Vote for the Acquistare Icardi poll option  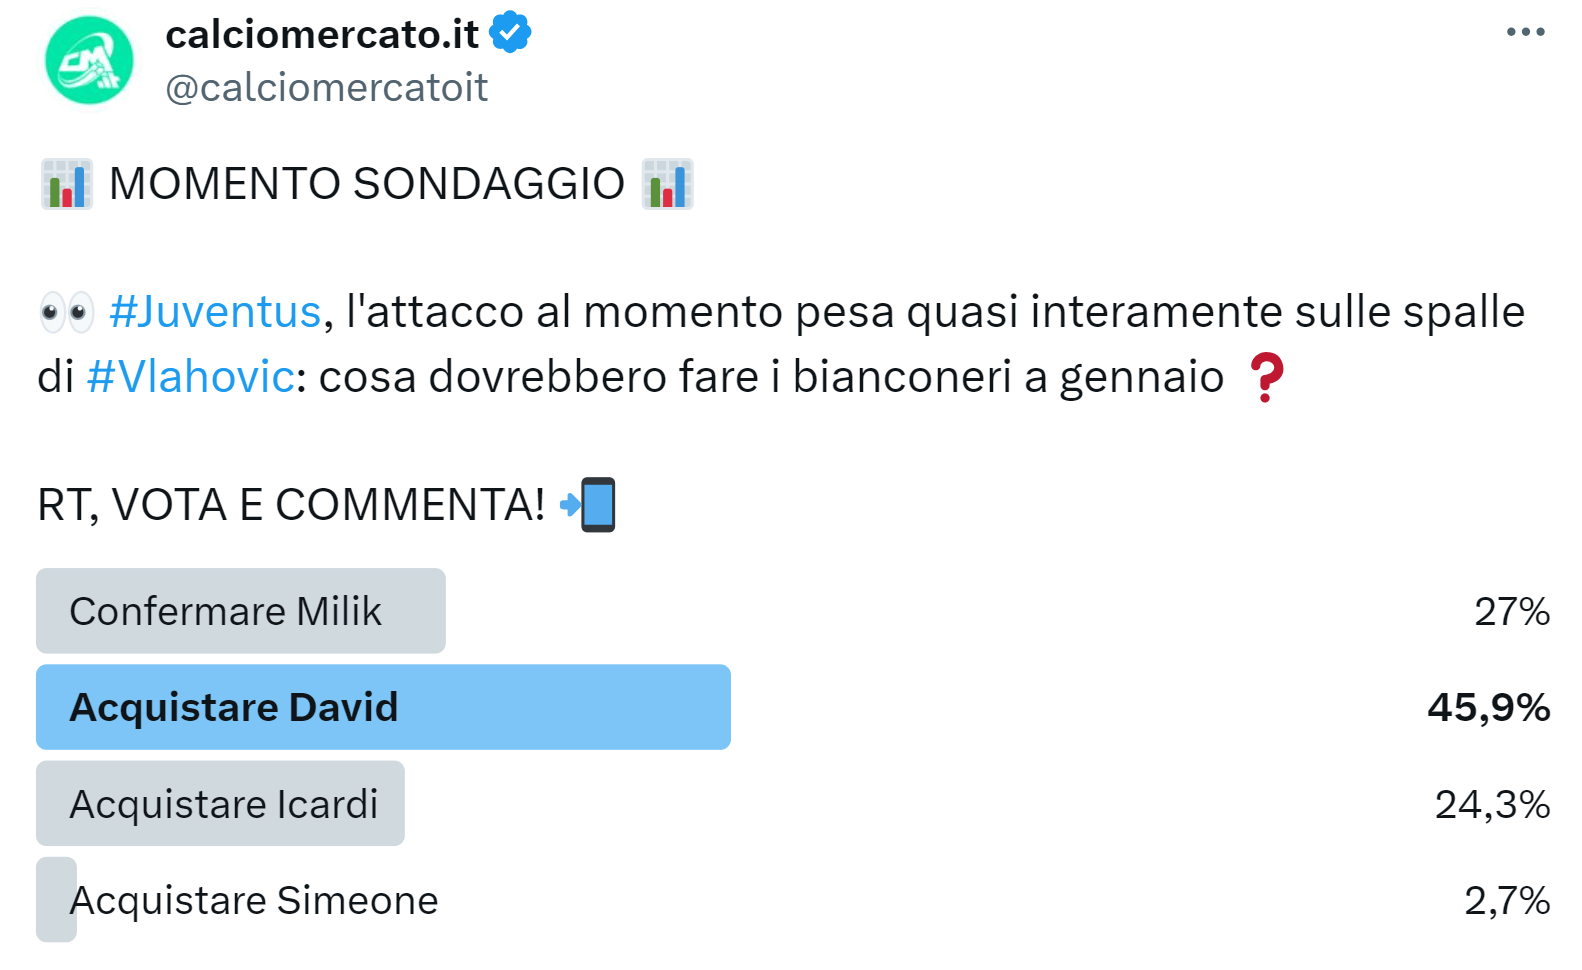220,803
